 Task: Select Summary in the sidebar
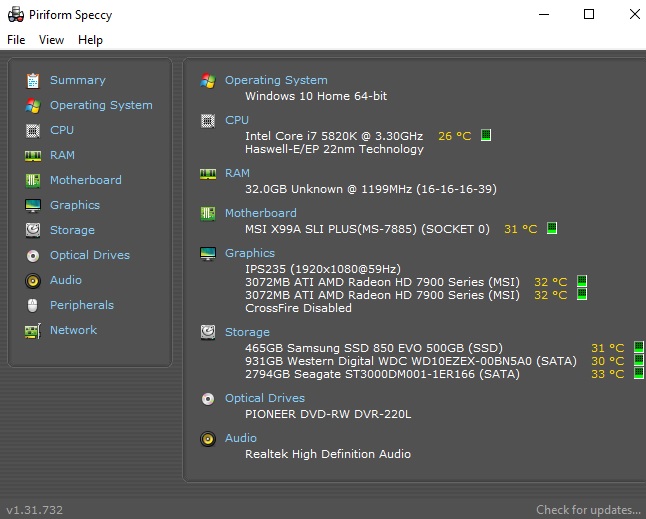[77, 80]
